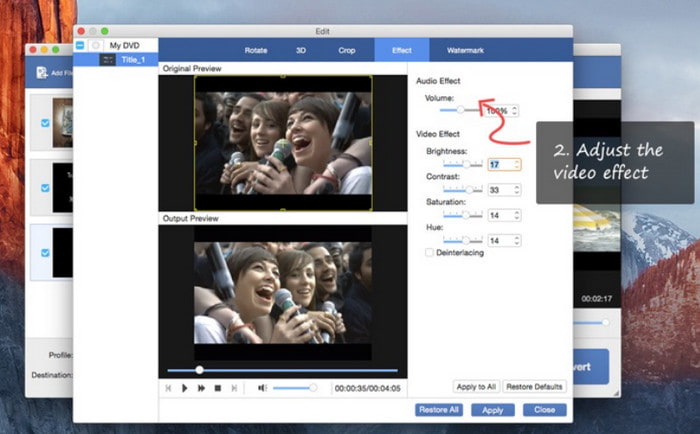Collapse the My DVD tree checkbox
This screenshot has width=700, height=434.
[x=80, y=45]
